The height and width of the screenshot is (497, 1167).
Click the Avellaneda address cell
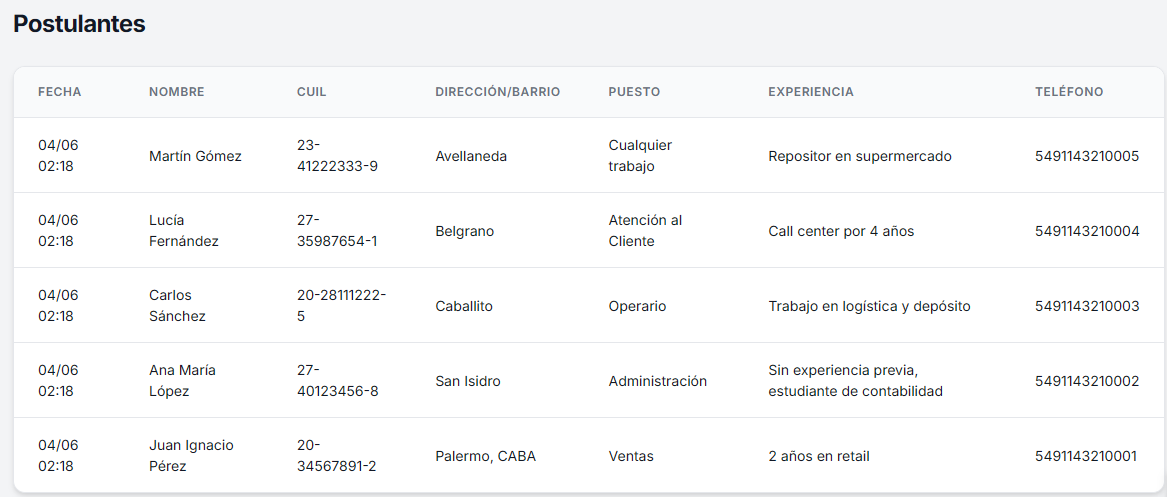[x=471, y=156]
